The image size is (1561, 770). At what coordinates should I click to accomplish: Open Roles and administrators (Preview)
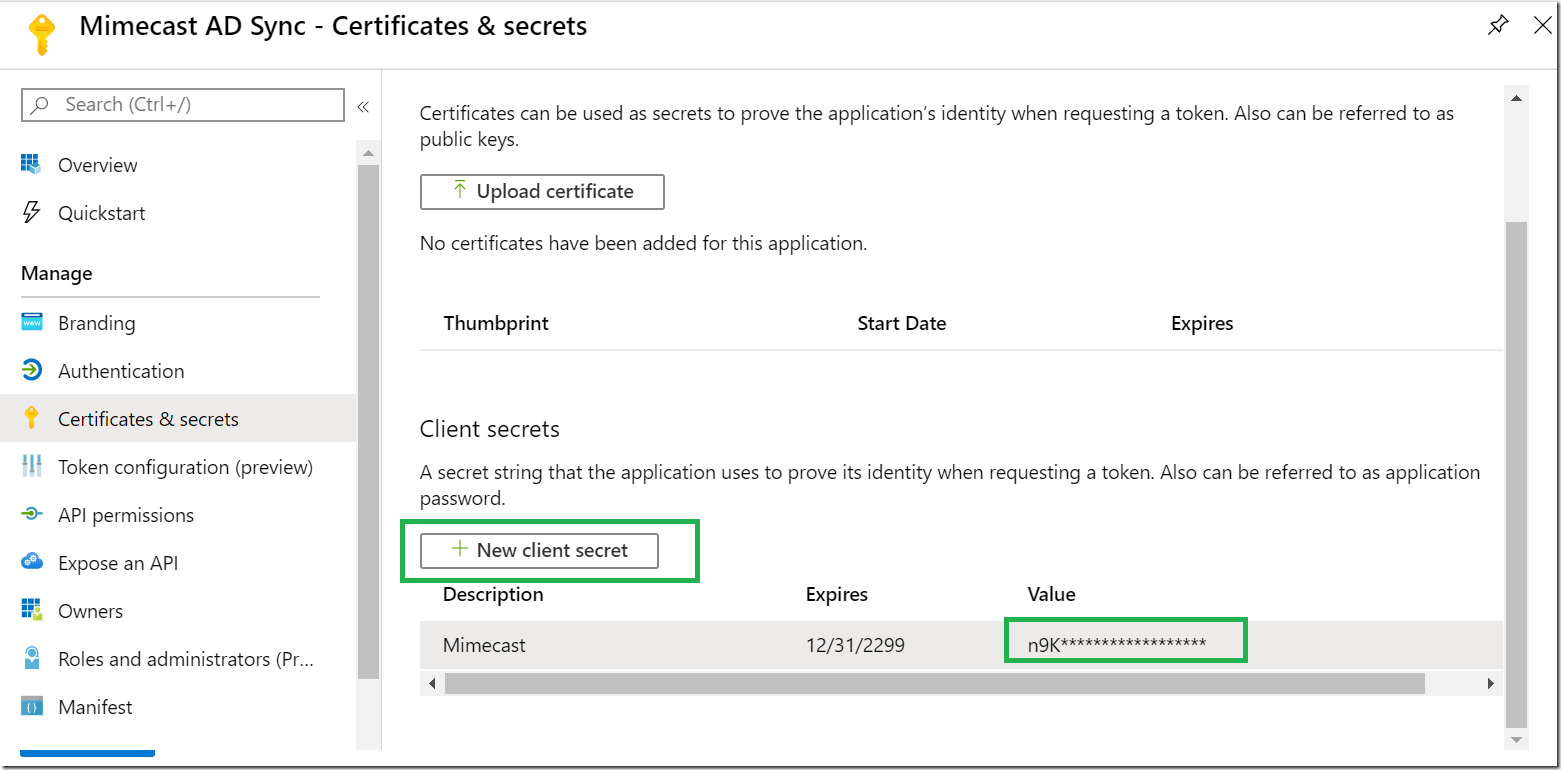[x=186, y=659]
